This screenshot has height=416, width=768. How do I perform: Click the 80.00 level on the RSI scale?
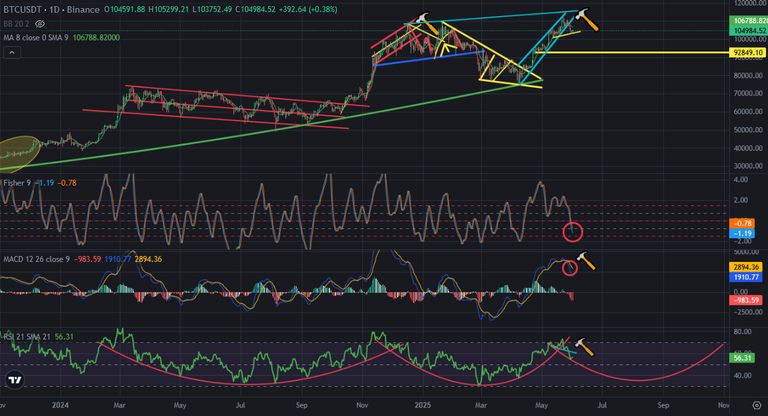point(743,331)
